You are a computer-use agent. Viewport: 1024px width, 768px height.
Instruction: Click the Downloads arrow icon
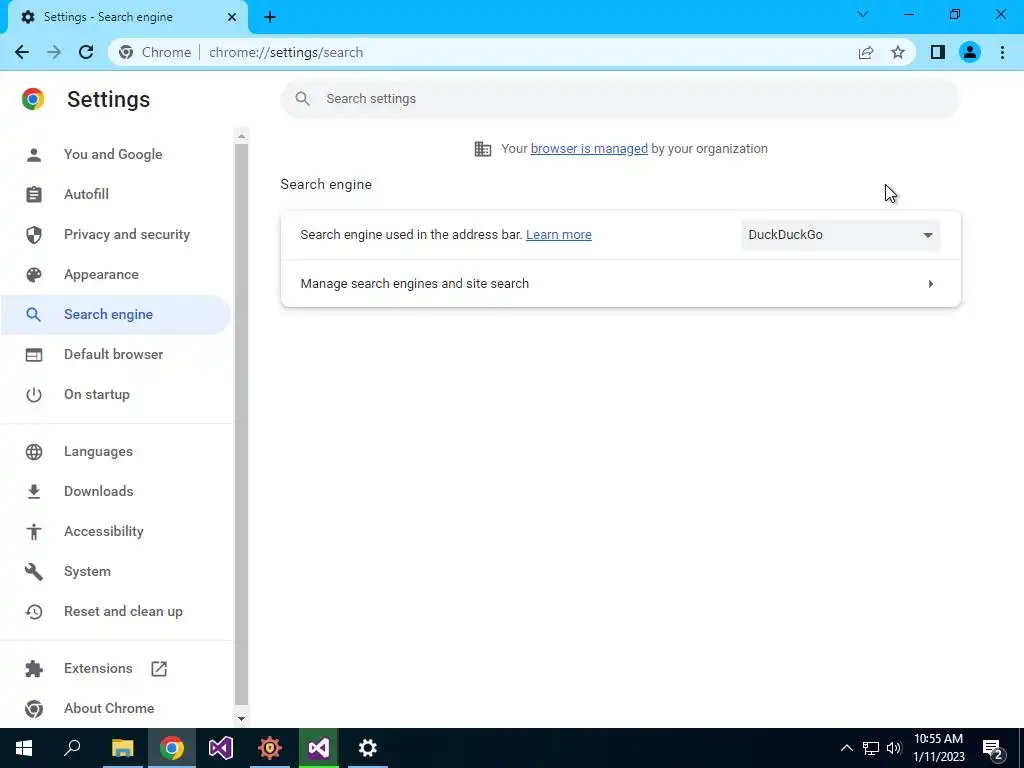(33, 492)
